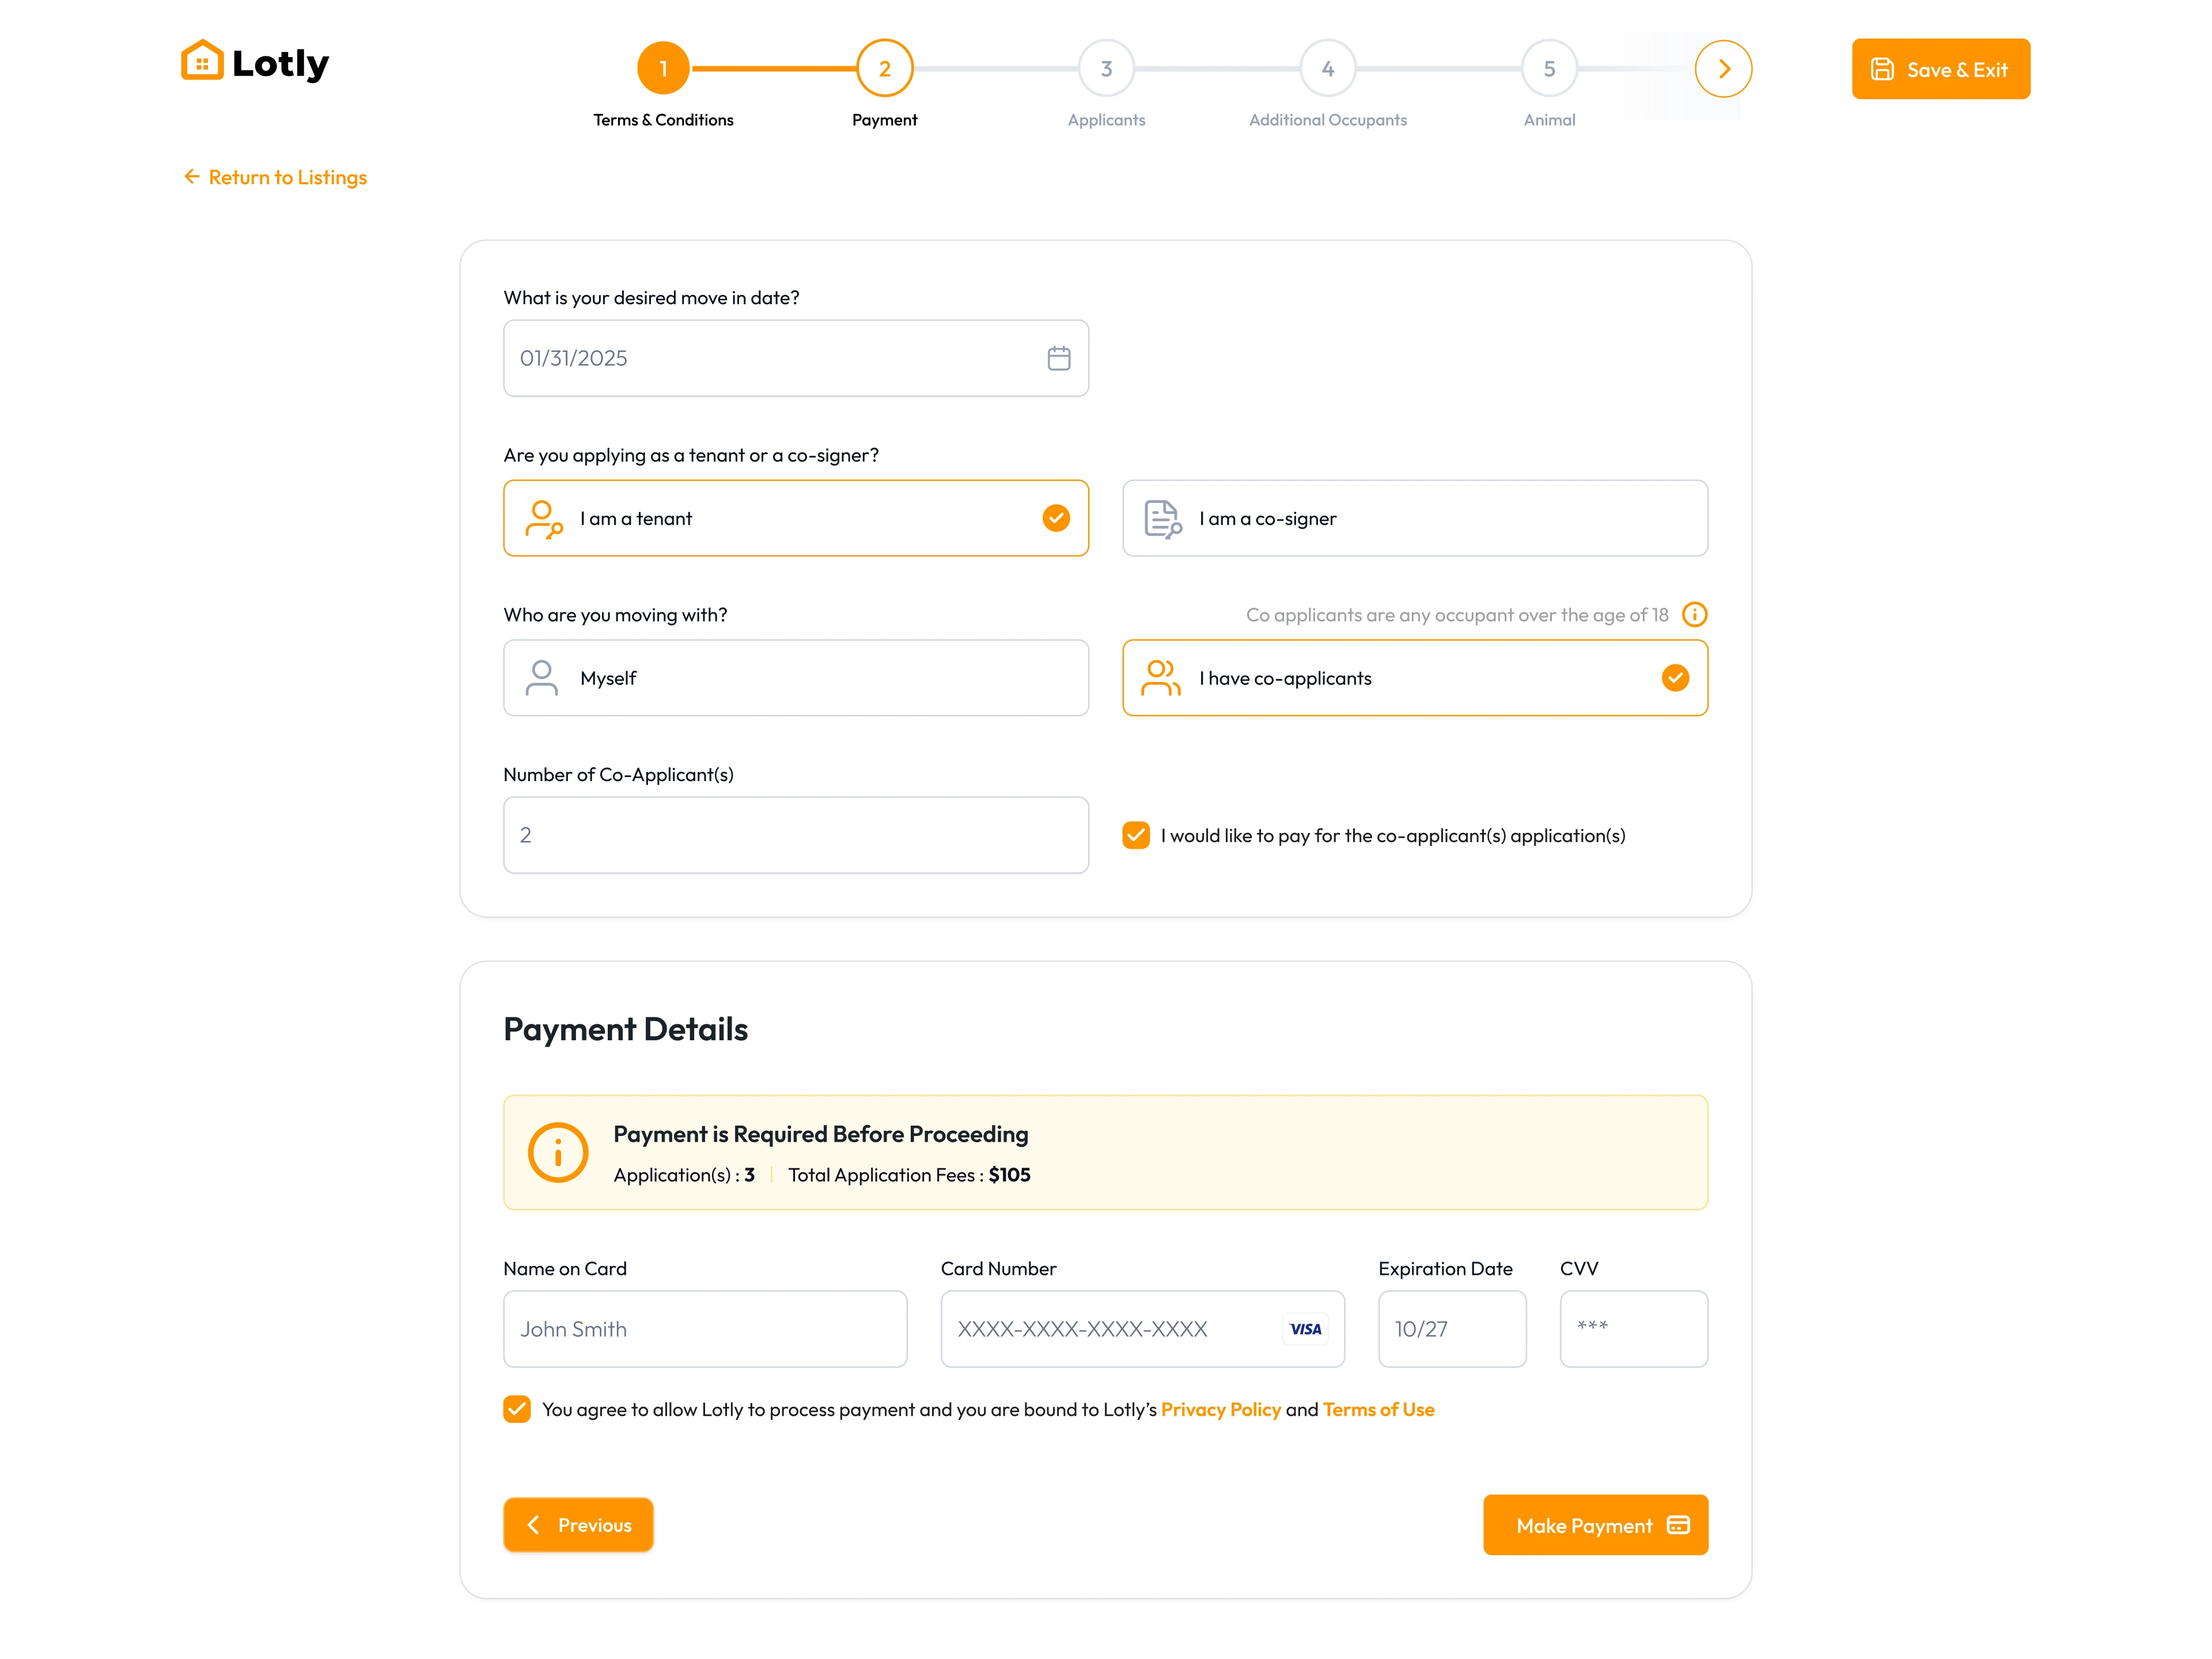
Task: Click the co-signer document icon
Action: 1162,519
